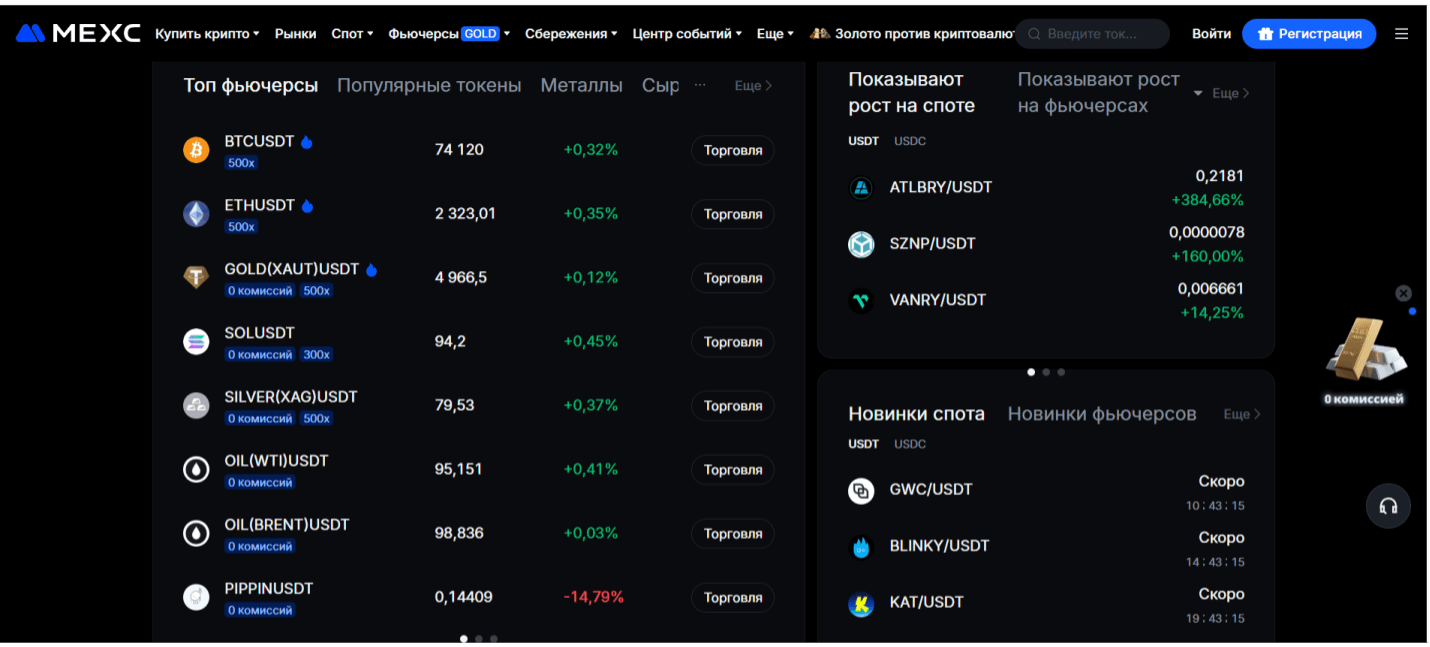Open the ellipsis next to Сырье tab

pyautogui.click(x=700, y=85)
